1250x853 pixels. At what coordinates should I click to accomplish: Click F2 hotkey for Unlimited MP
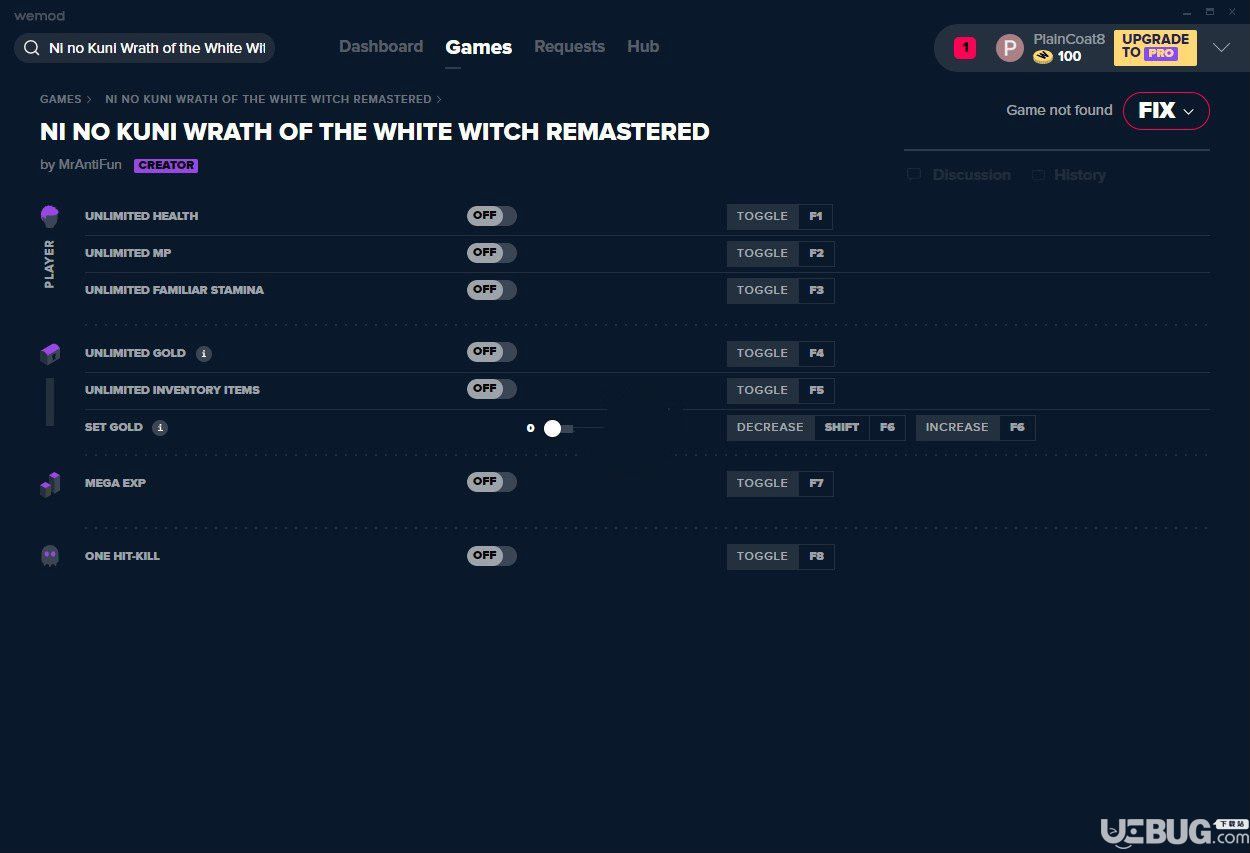click(817, 254)
